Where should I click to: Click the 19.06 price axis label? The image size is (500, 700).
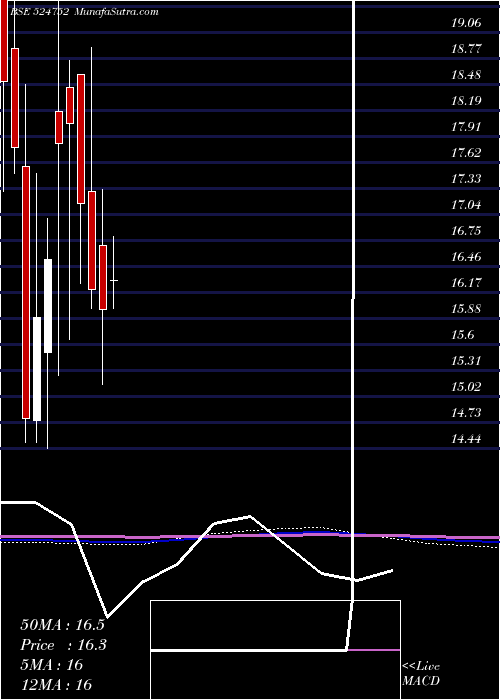[x=467, y=23]
